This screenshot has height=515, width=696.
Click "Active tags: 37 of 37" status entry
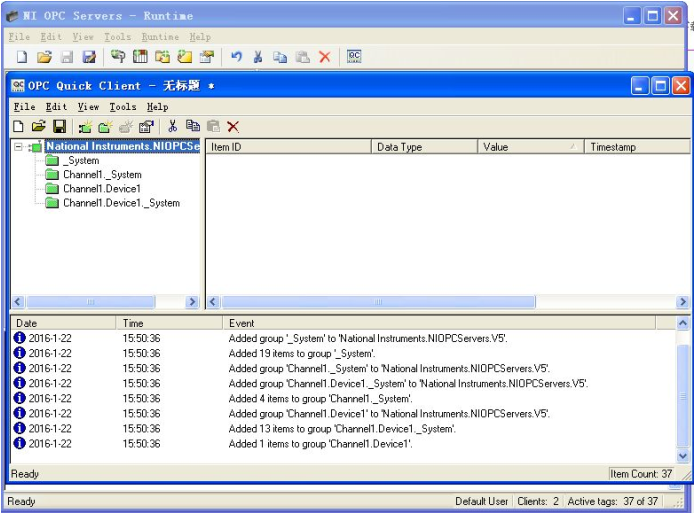coord(613,501)
